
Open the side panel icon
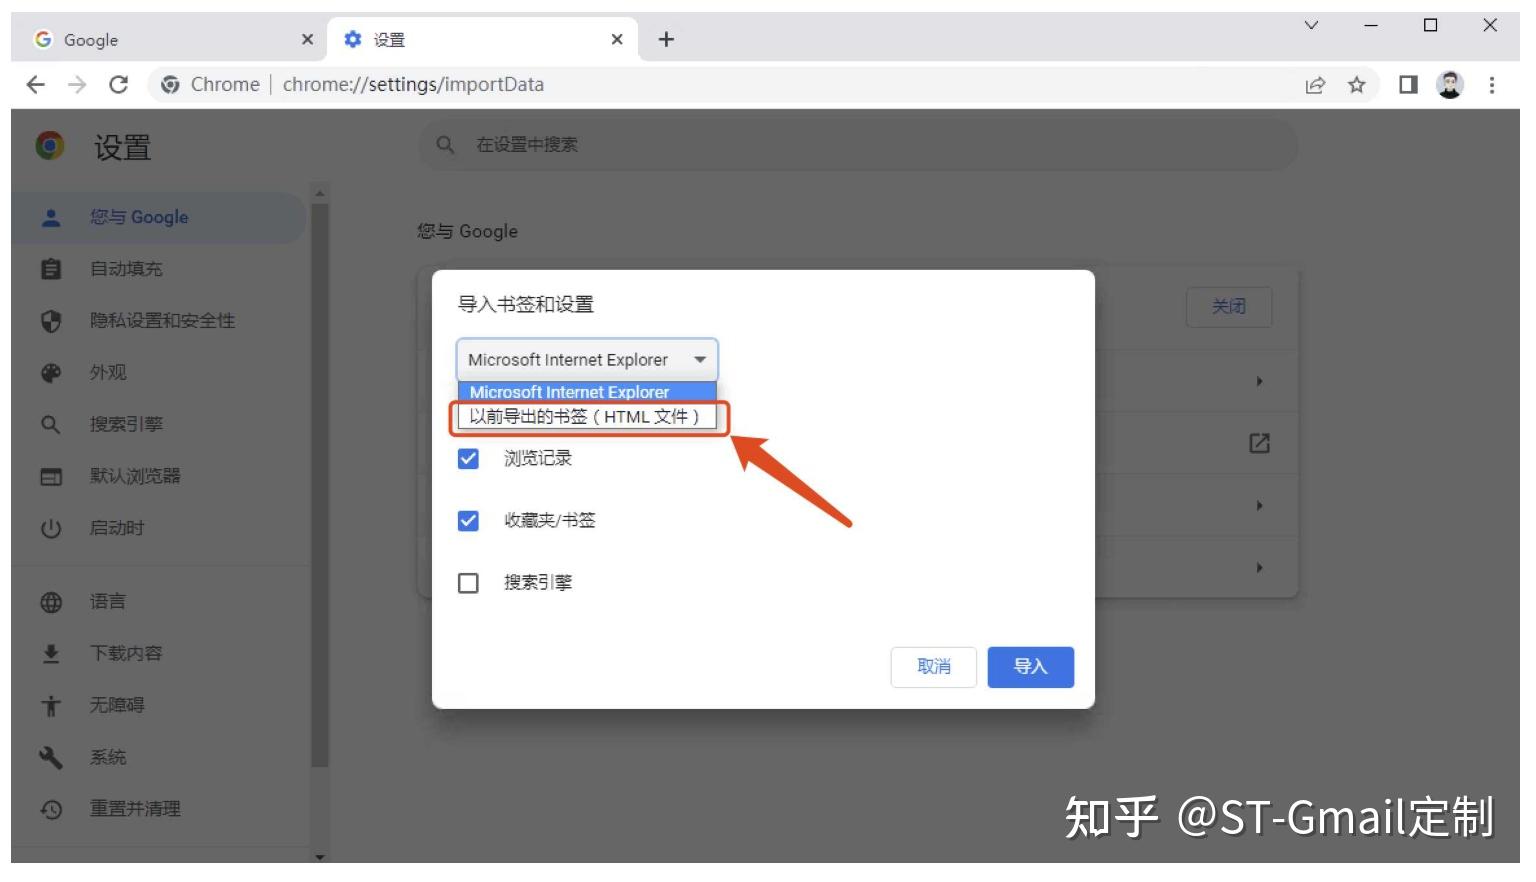coord(1408,85)
